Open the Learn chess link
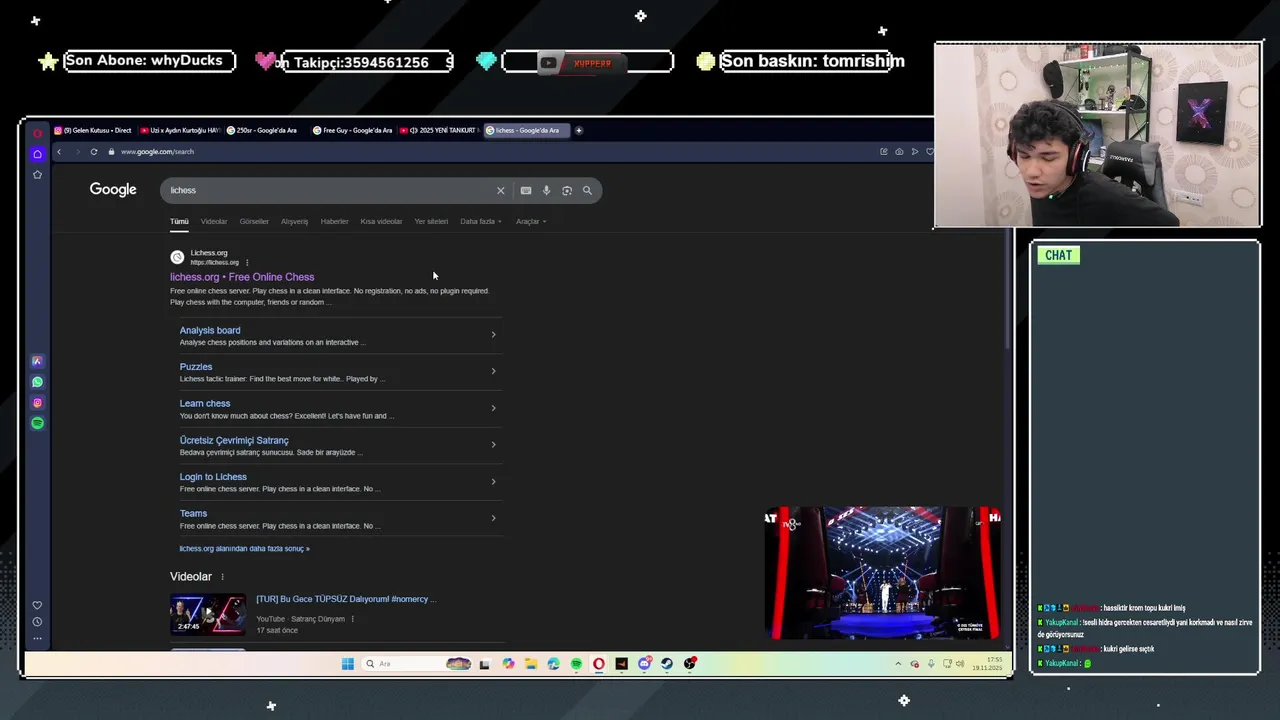The image size is (1280, 720). (x=205, y=403)
